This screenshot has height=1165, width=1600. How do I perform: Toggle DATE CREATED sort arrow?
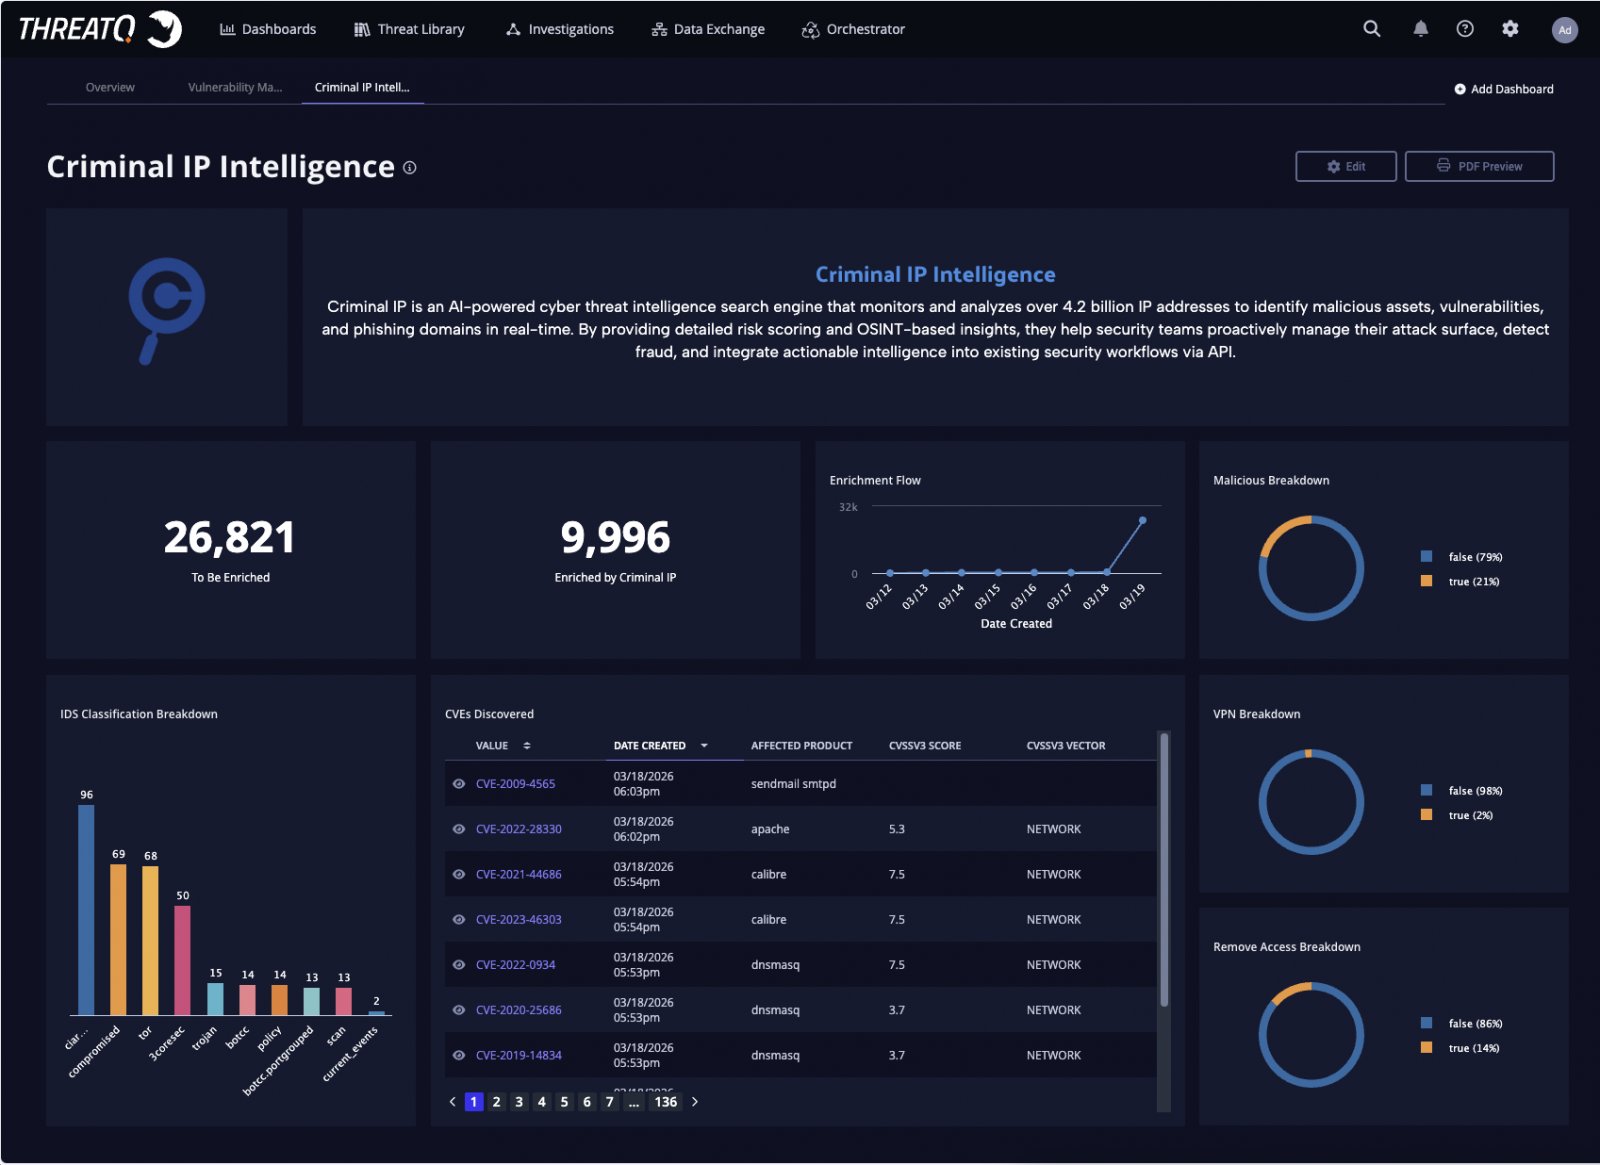pos(704,746)
